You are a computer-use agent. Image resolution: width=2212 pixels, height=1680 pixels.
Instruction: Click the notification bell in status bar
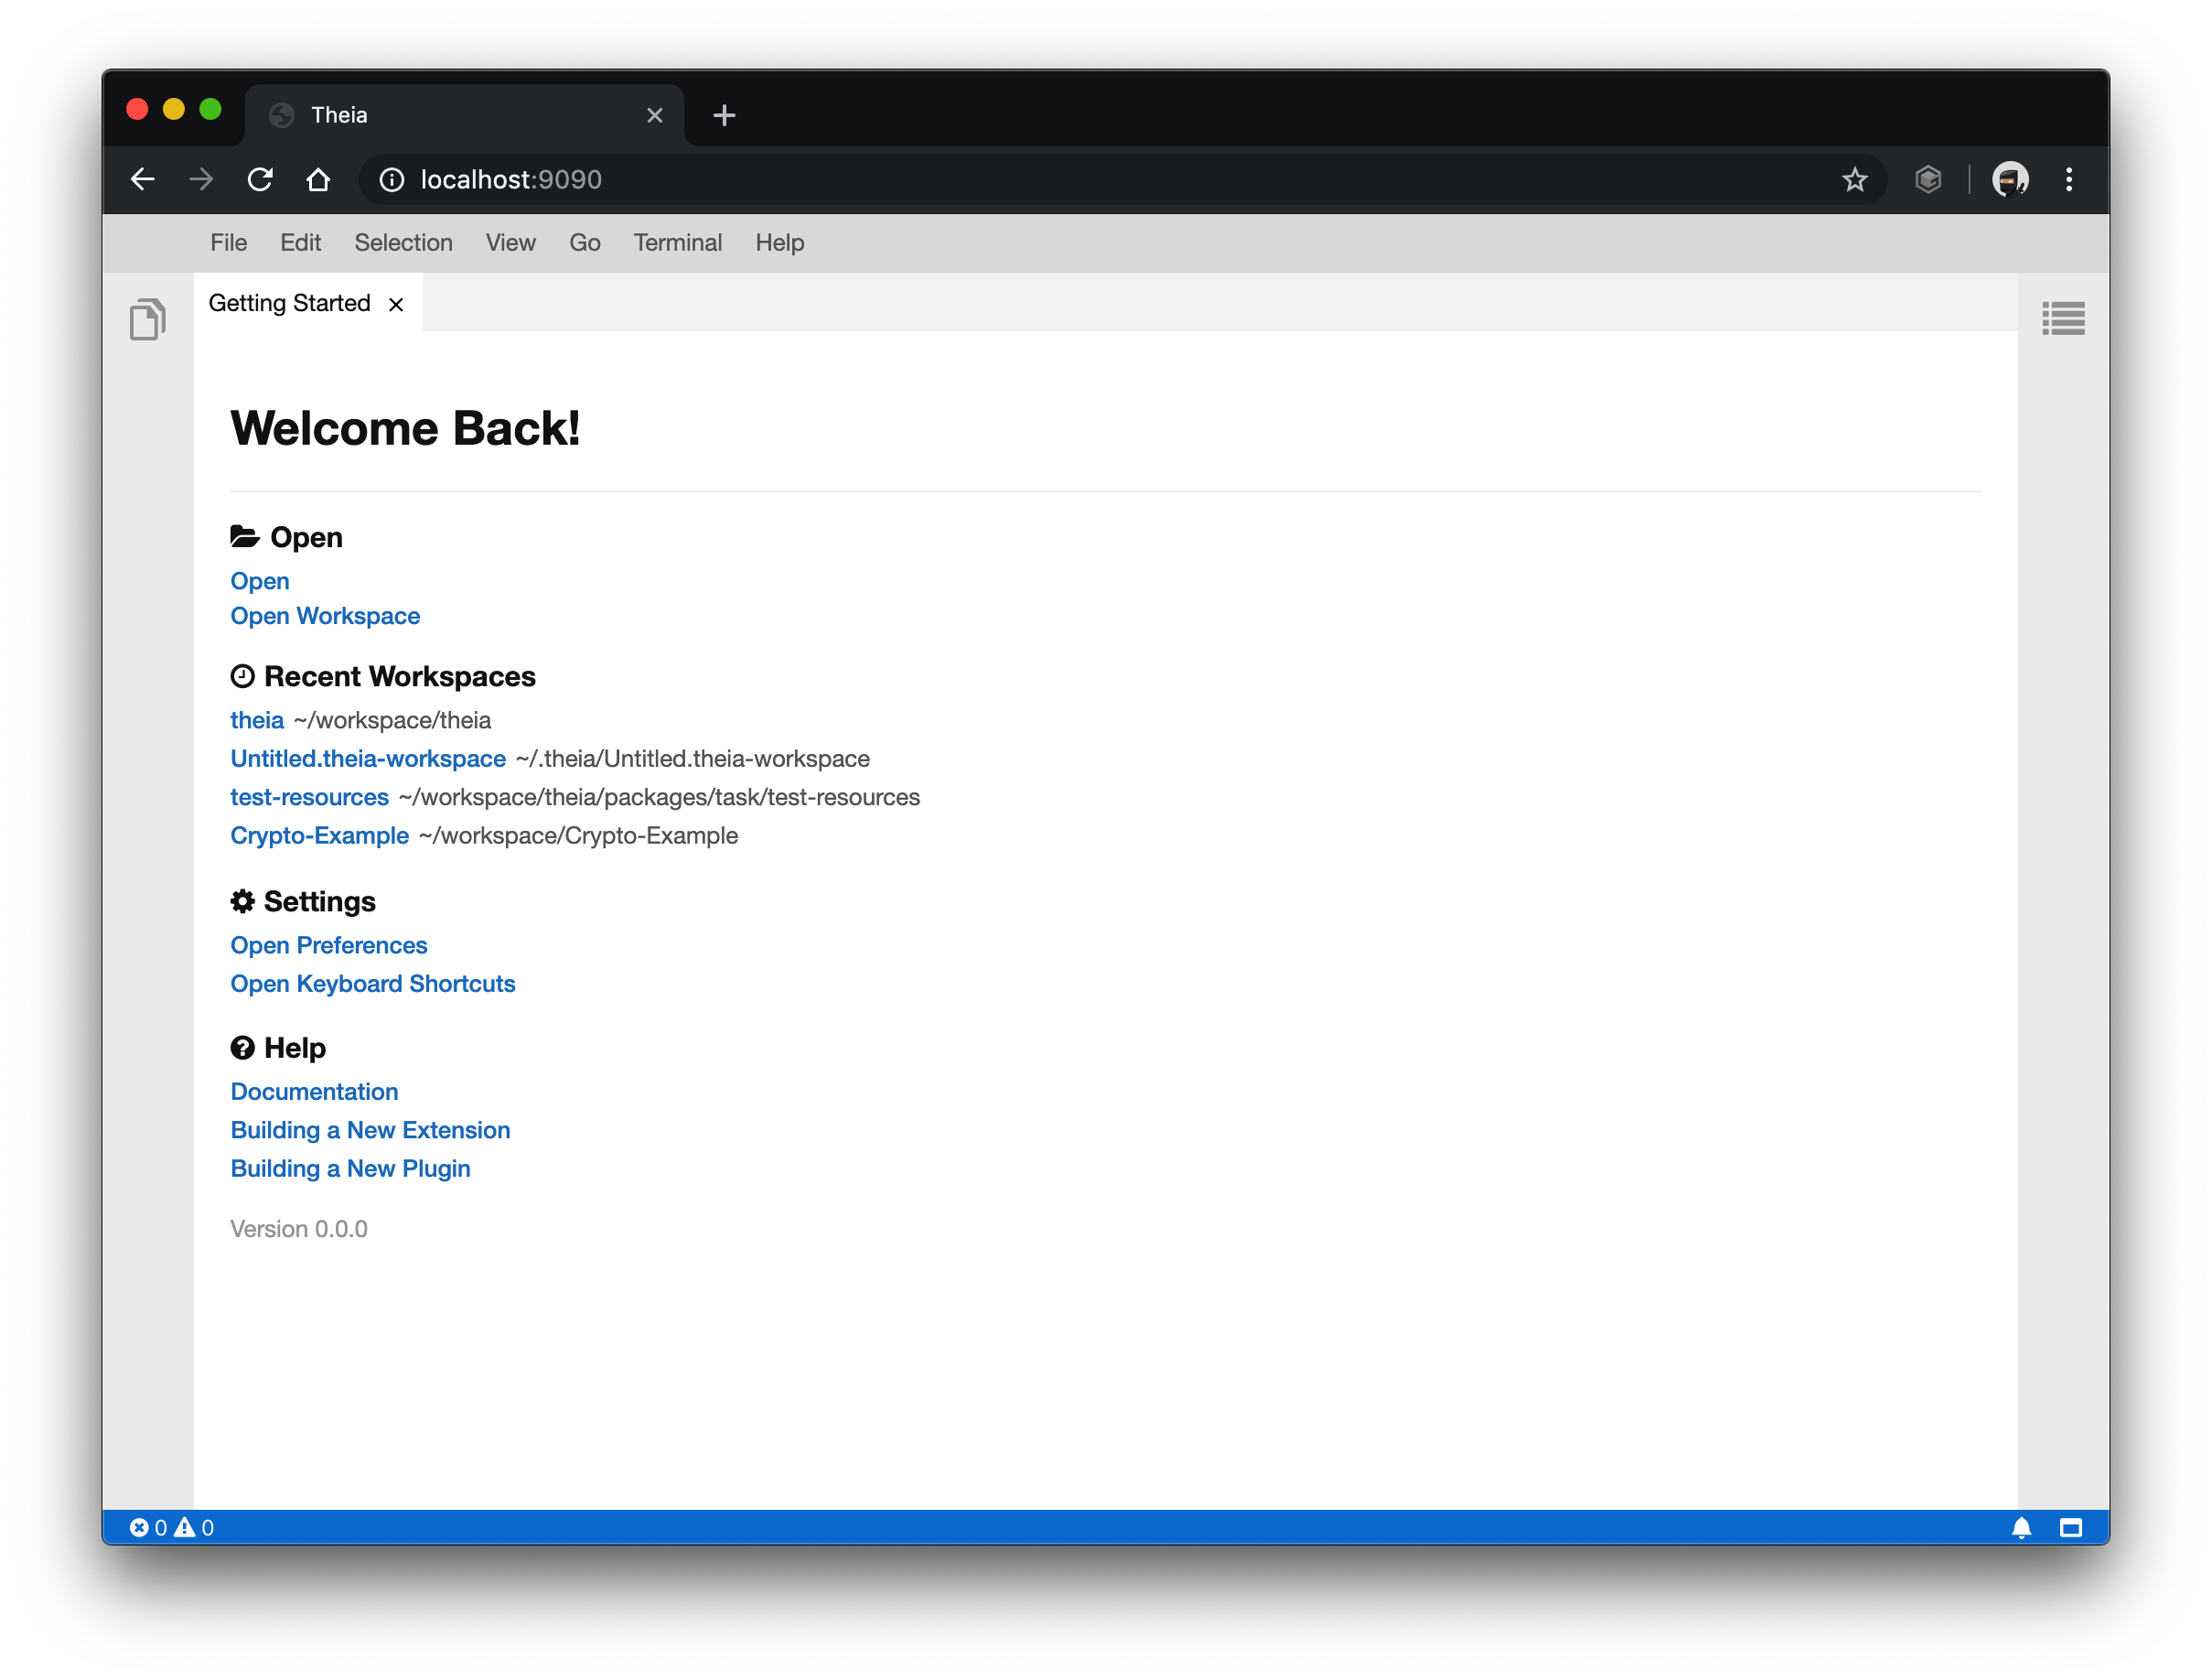coord(2021,1527)
